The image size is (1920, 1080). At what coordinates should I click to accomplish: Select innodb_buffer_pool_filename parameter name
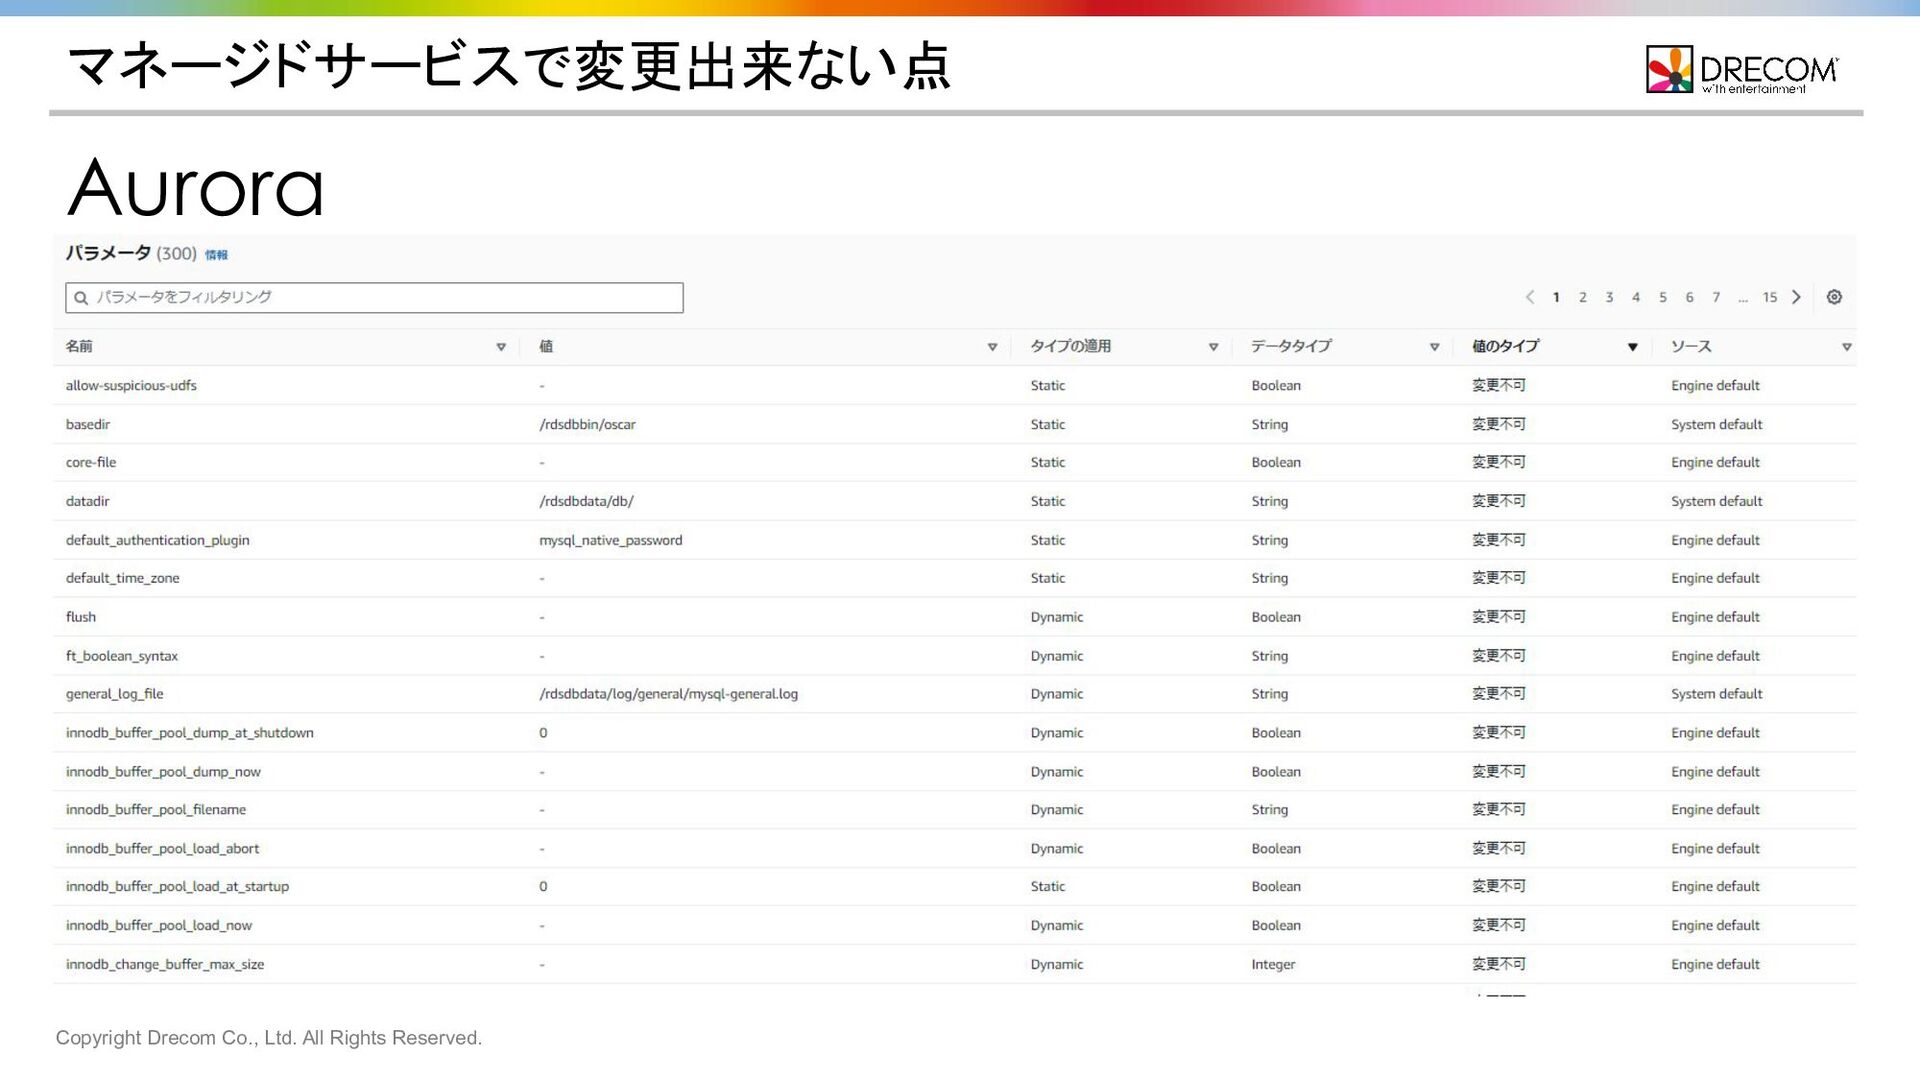click(156, 810)
